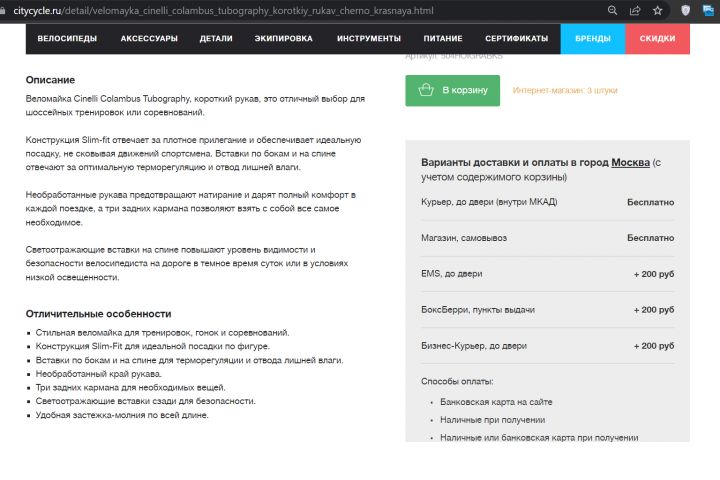Go to Сертификаты page
Image resolution: width=720 pixels, height=480 pixels.
516,38
